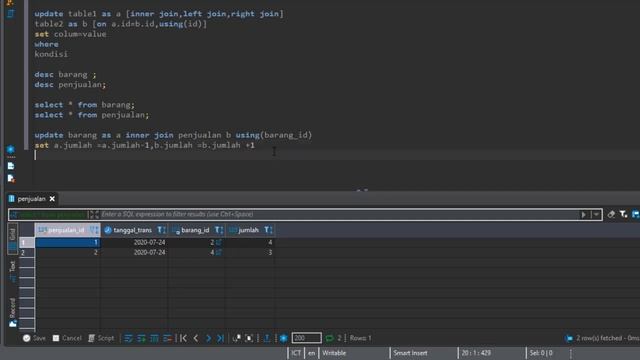Open the custom filters funnel icon
Screen dimensions: 640x360
(623, 214)
